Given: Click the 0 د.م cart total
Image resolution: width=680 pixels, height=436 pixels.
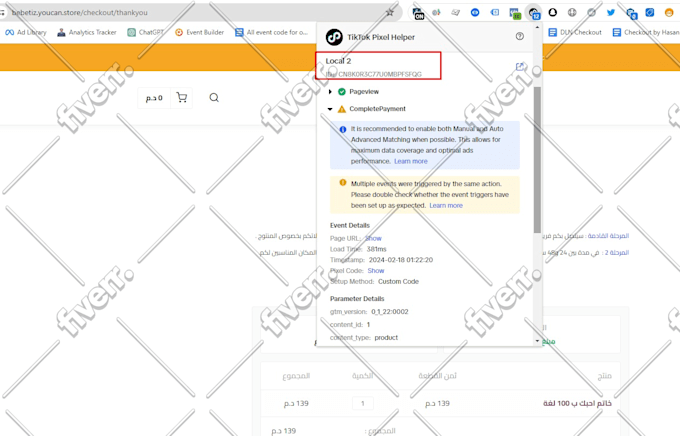Looking at the screenshot, I should click(154, 98).
